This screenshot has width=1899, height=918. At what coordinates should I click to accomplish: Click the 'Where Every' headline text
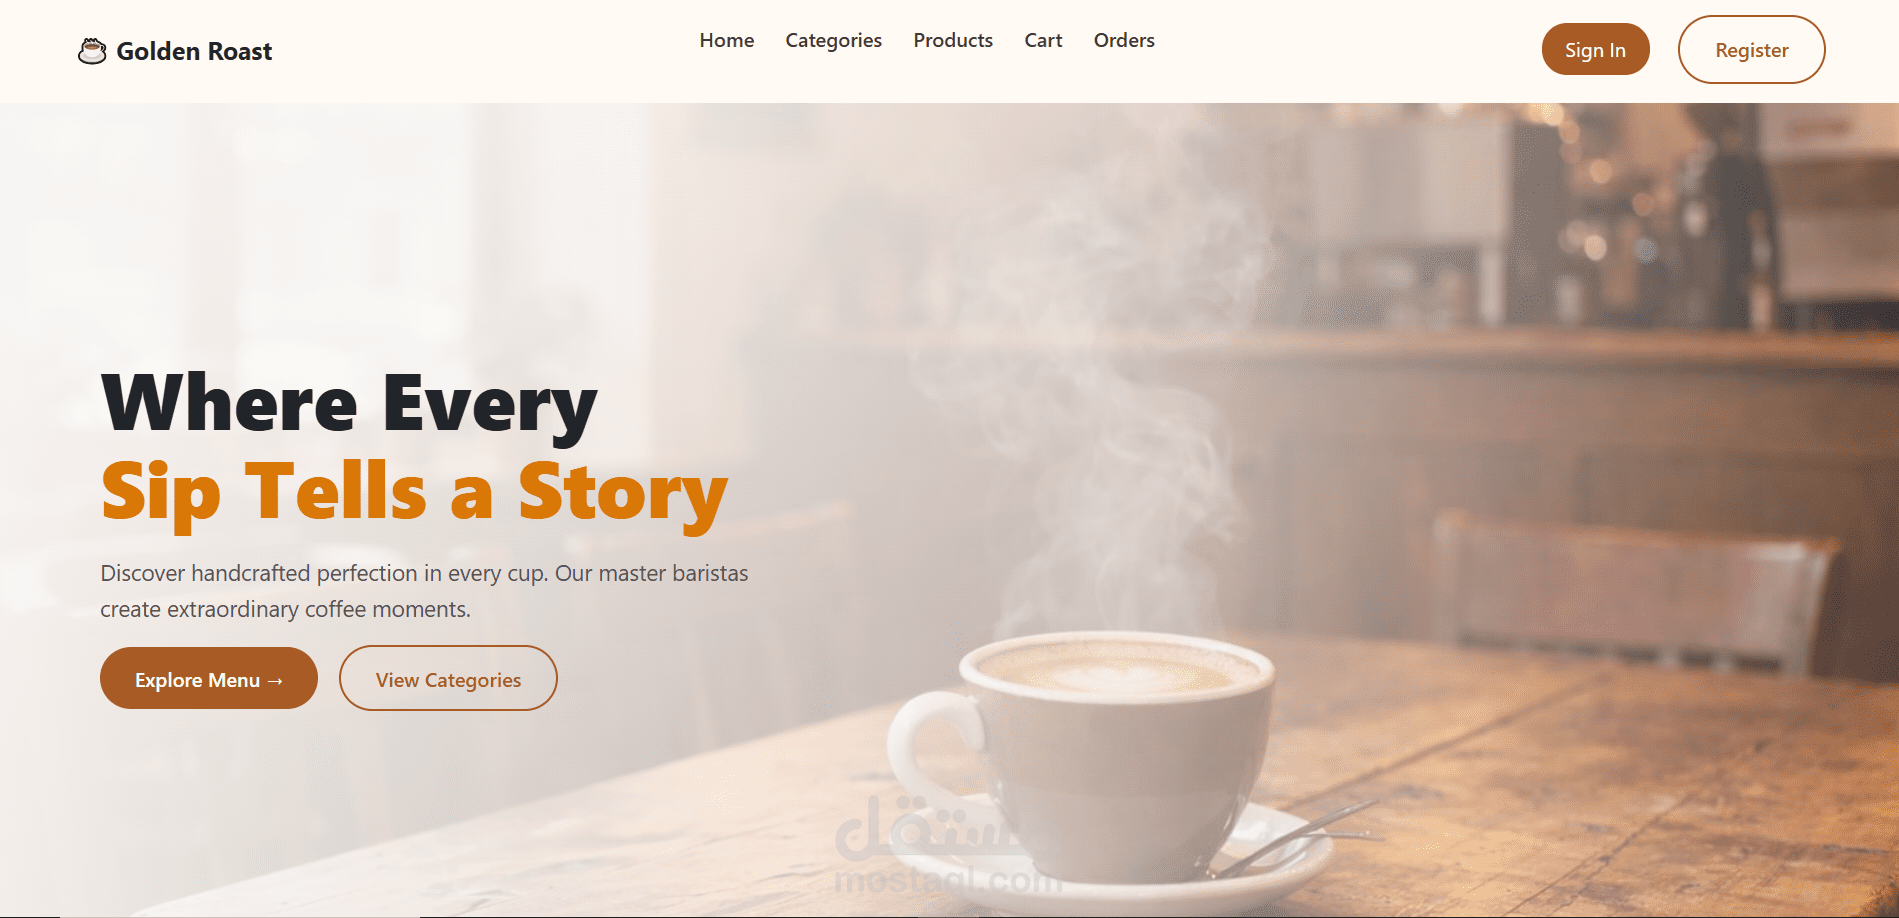pyautogui.click(x=349, y=404)
